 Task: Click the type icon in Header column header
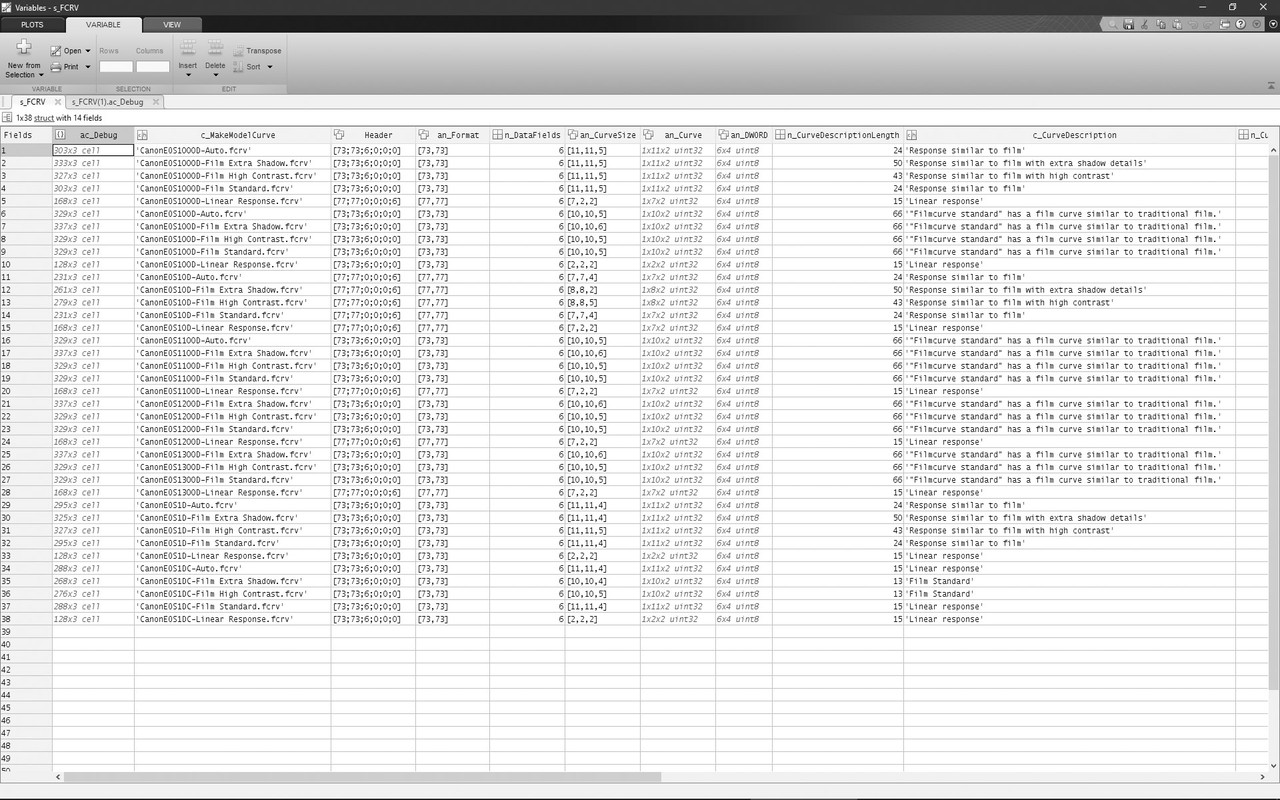pyautogui.click(x=339, y=135)
